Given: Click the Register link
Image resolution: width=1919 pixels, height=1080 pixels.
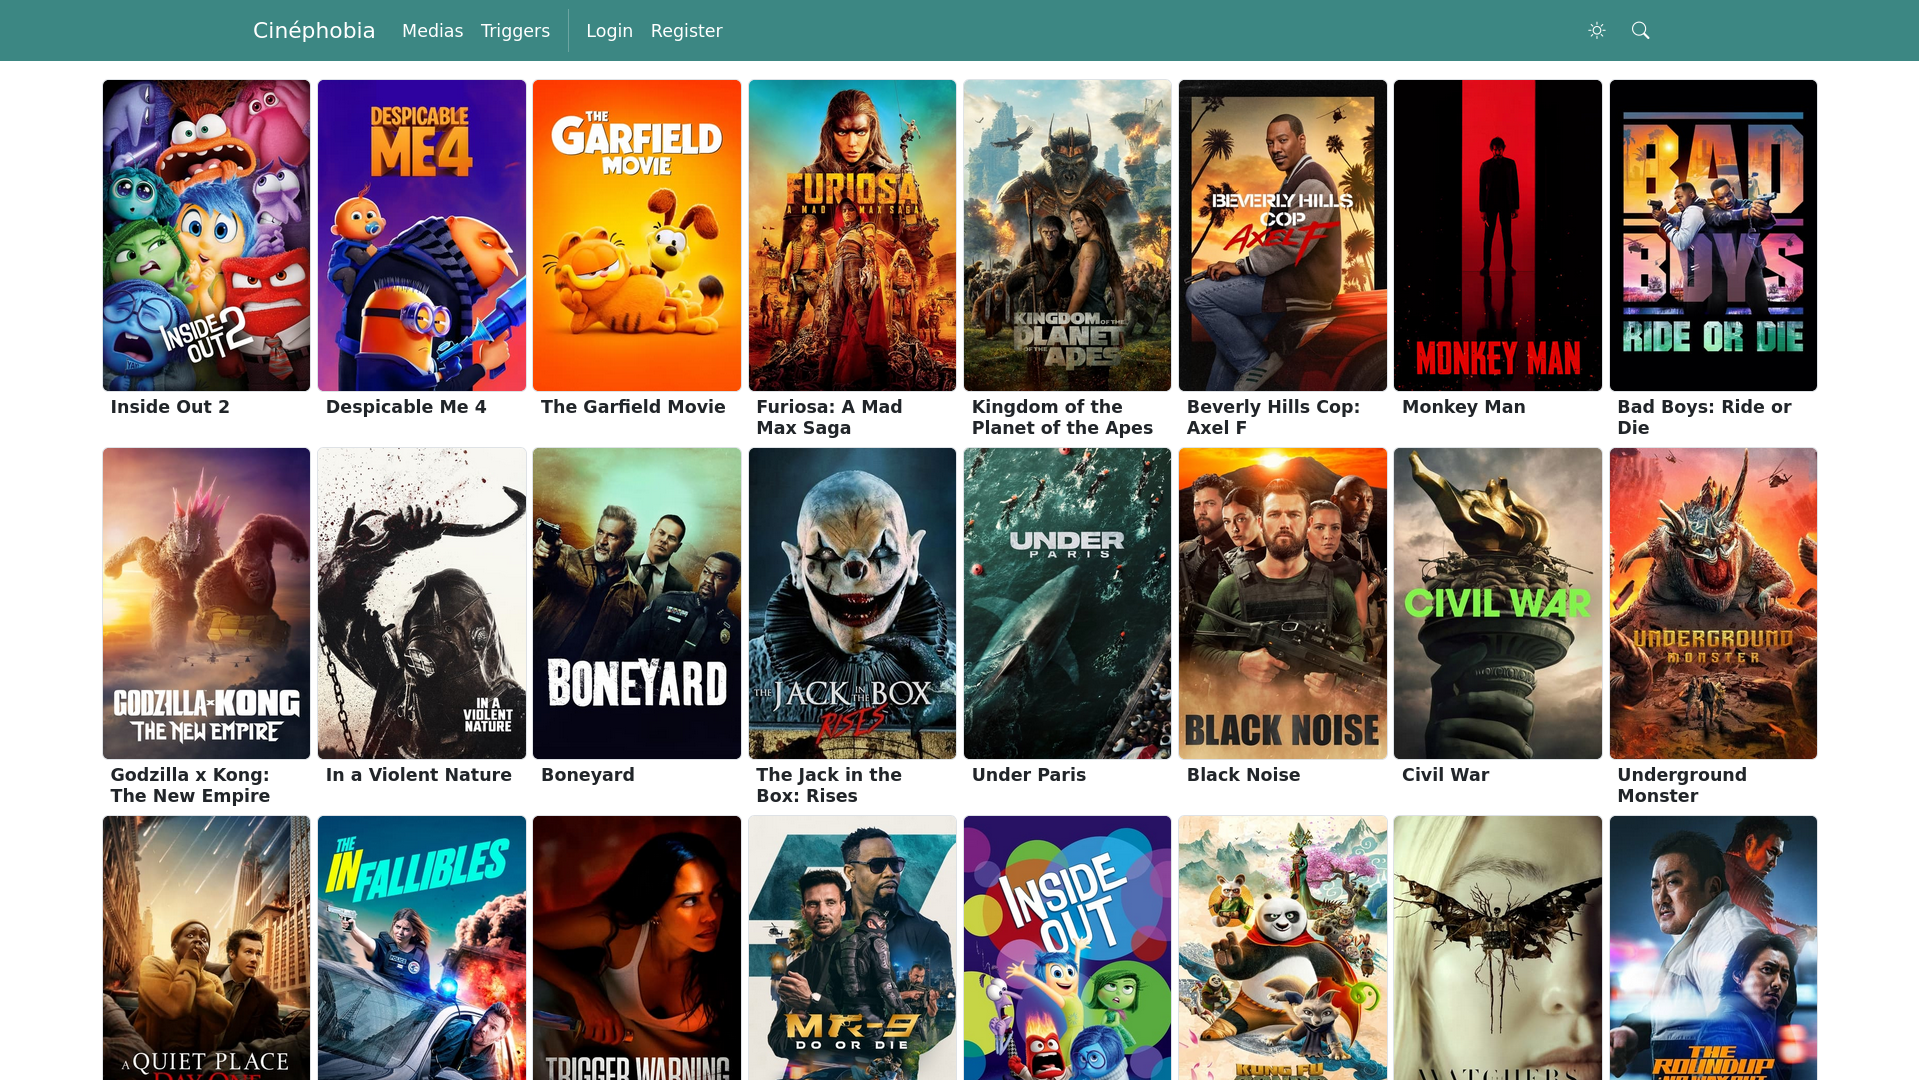Looking at the screenshot, I should point(686,31).
